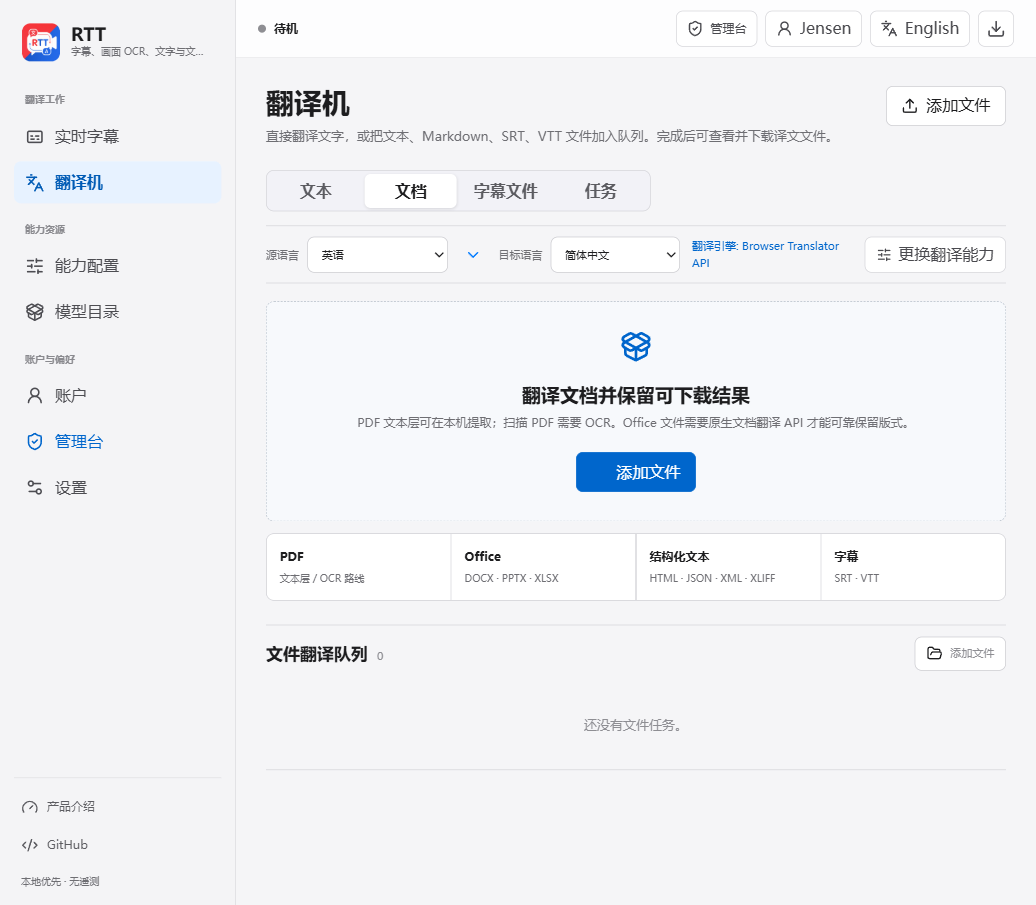This screenshot has width=1036, height=905.
Task: Click the 添加文件 button beside 文件翻译队列
Action: tap(960, 653)
